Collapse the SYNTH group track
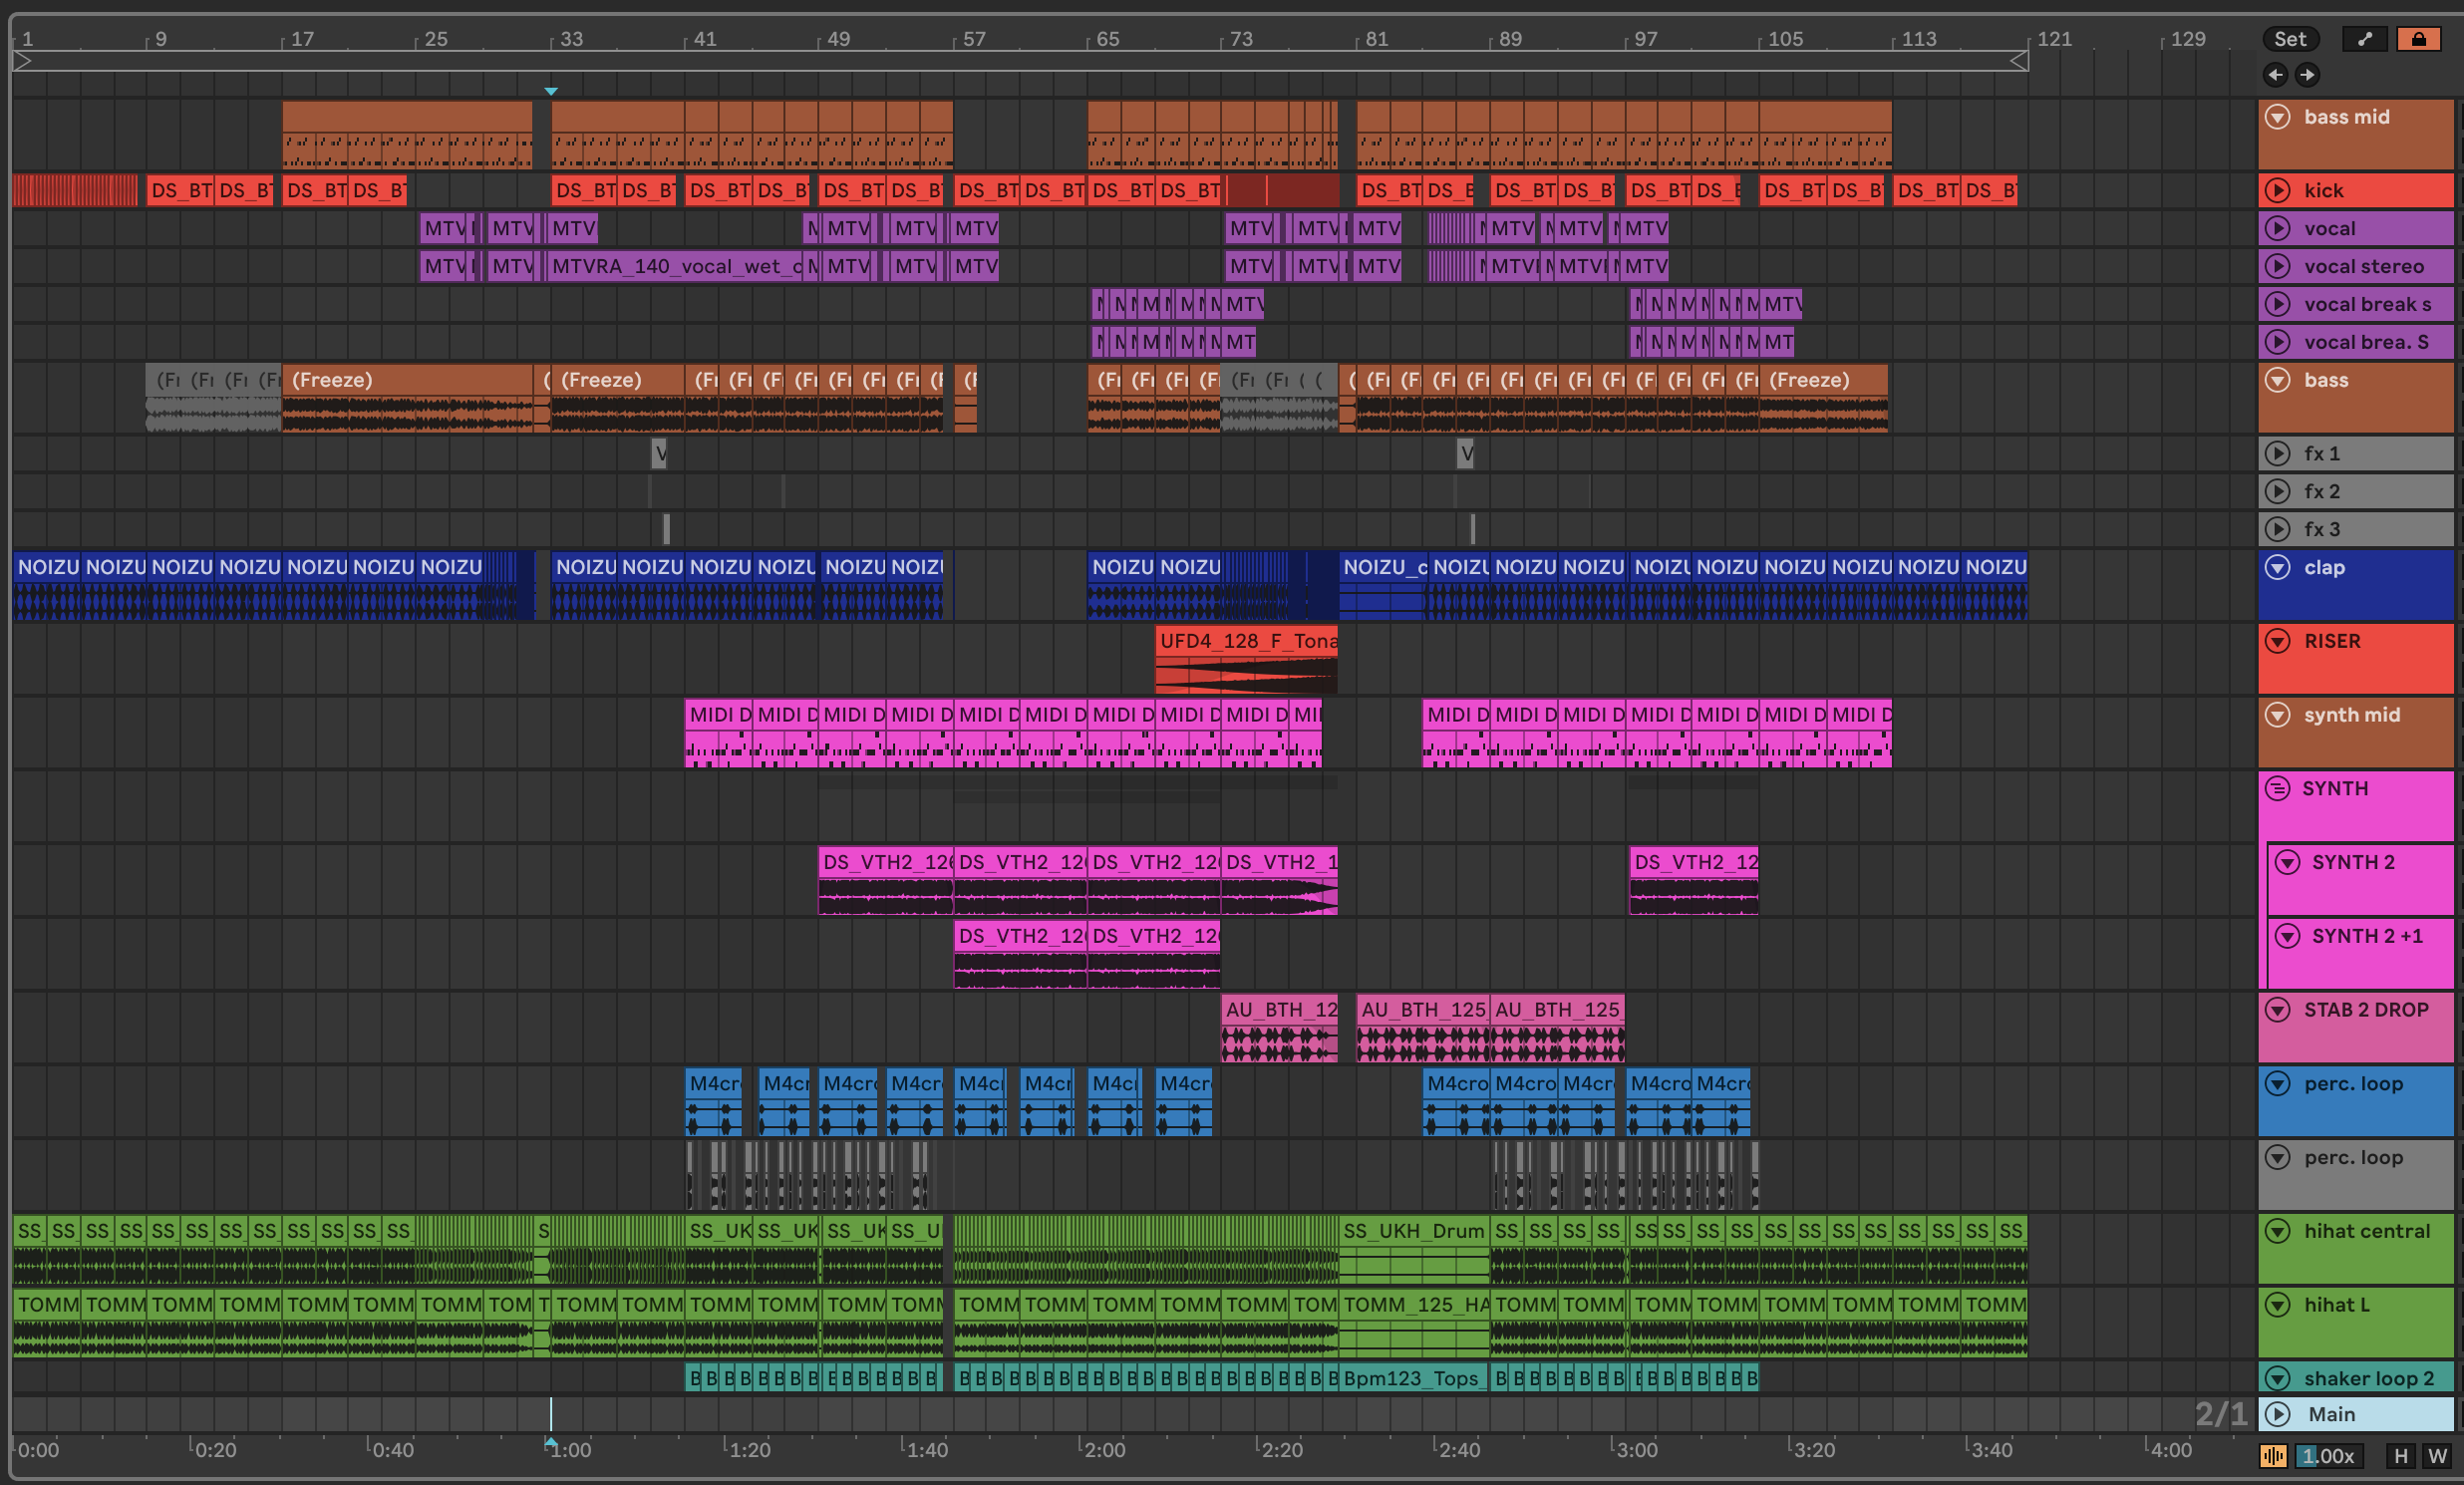2464x1485 pixels. pyautogui.click(x=2277, y=788)
